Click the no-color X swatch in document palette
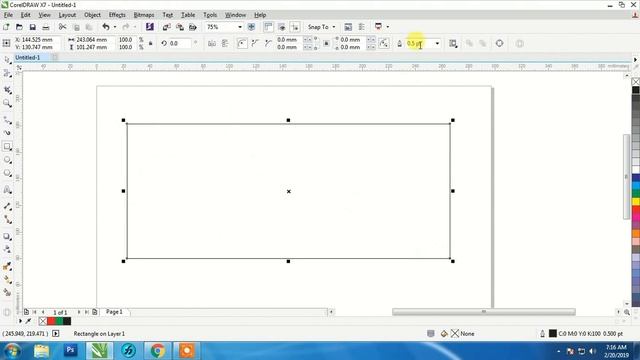This screenshot has width=640, height=360. point(43,321)
